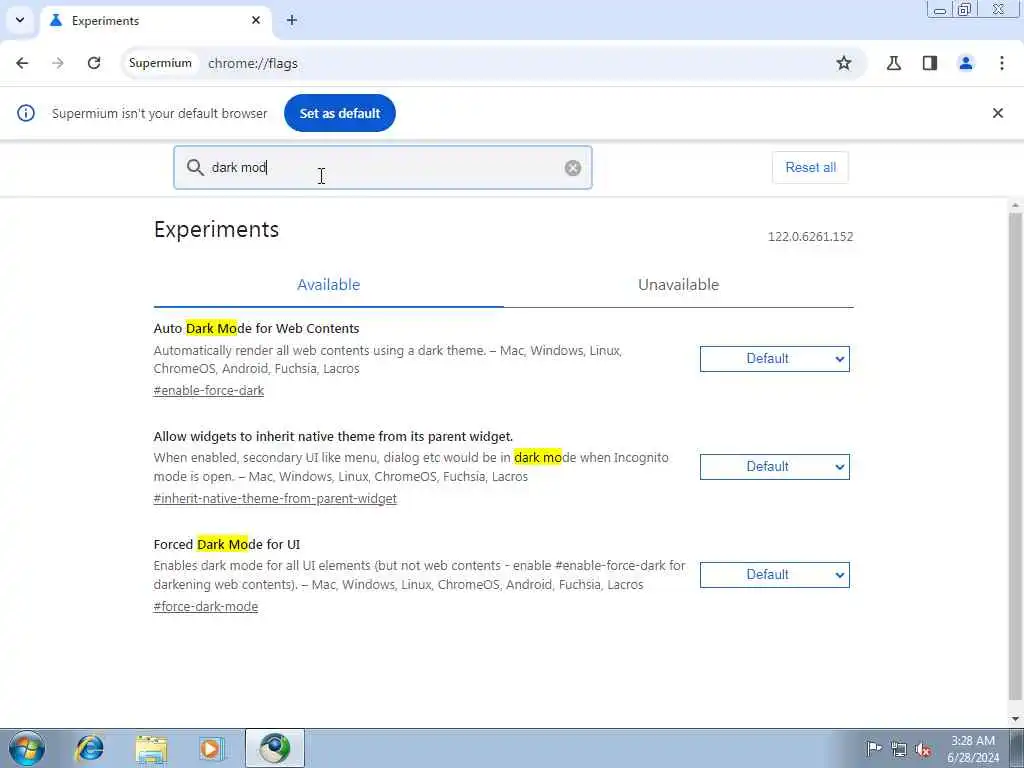The width and height of the screenshot is (1024, 768).
Task: Click the Auto Dark Mode for Web Contents title
Action: click(256, 328)
